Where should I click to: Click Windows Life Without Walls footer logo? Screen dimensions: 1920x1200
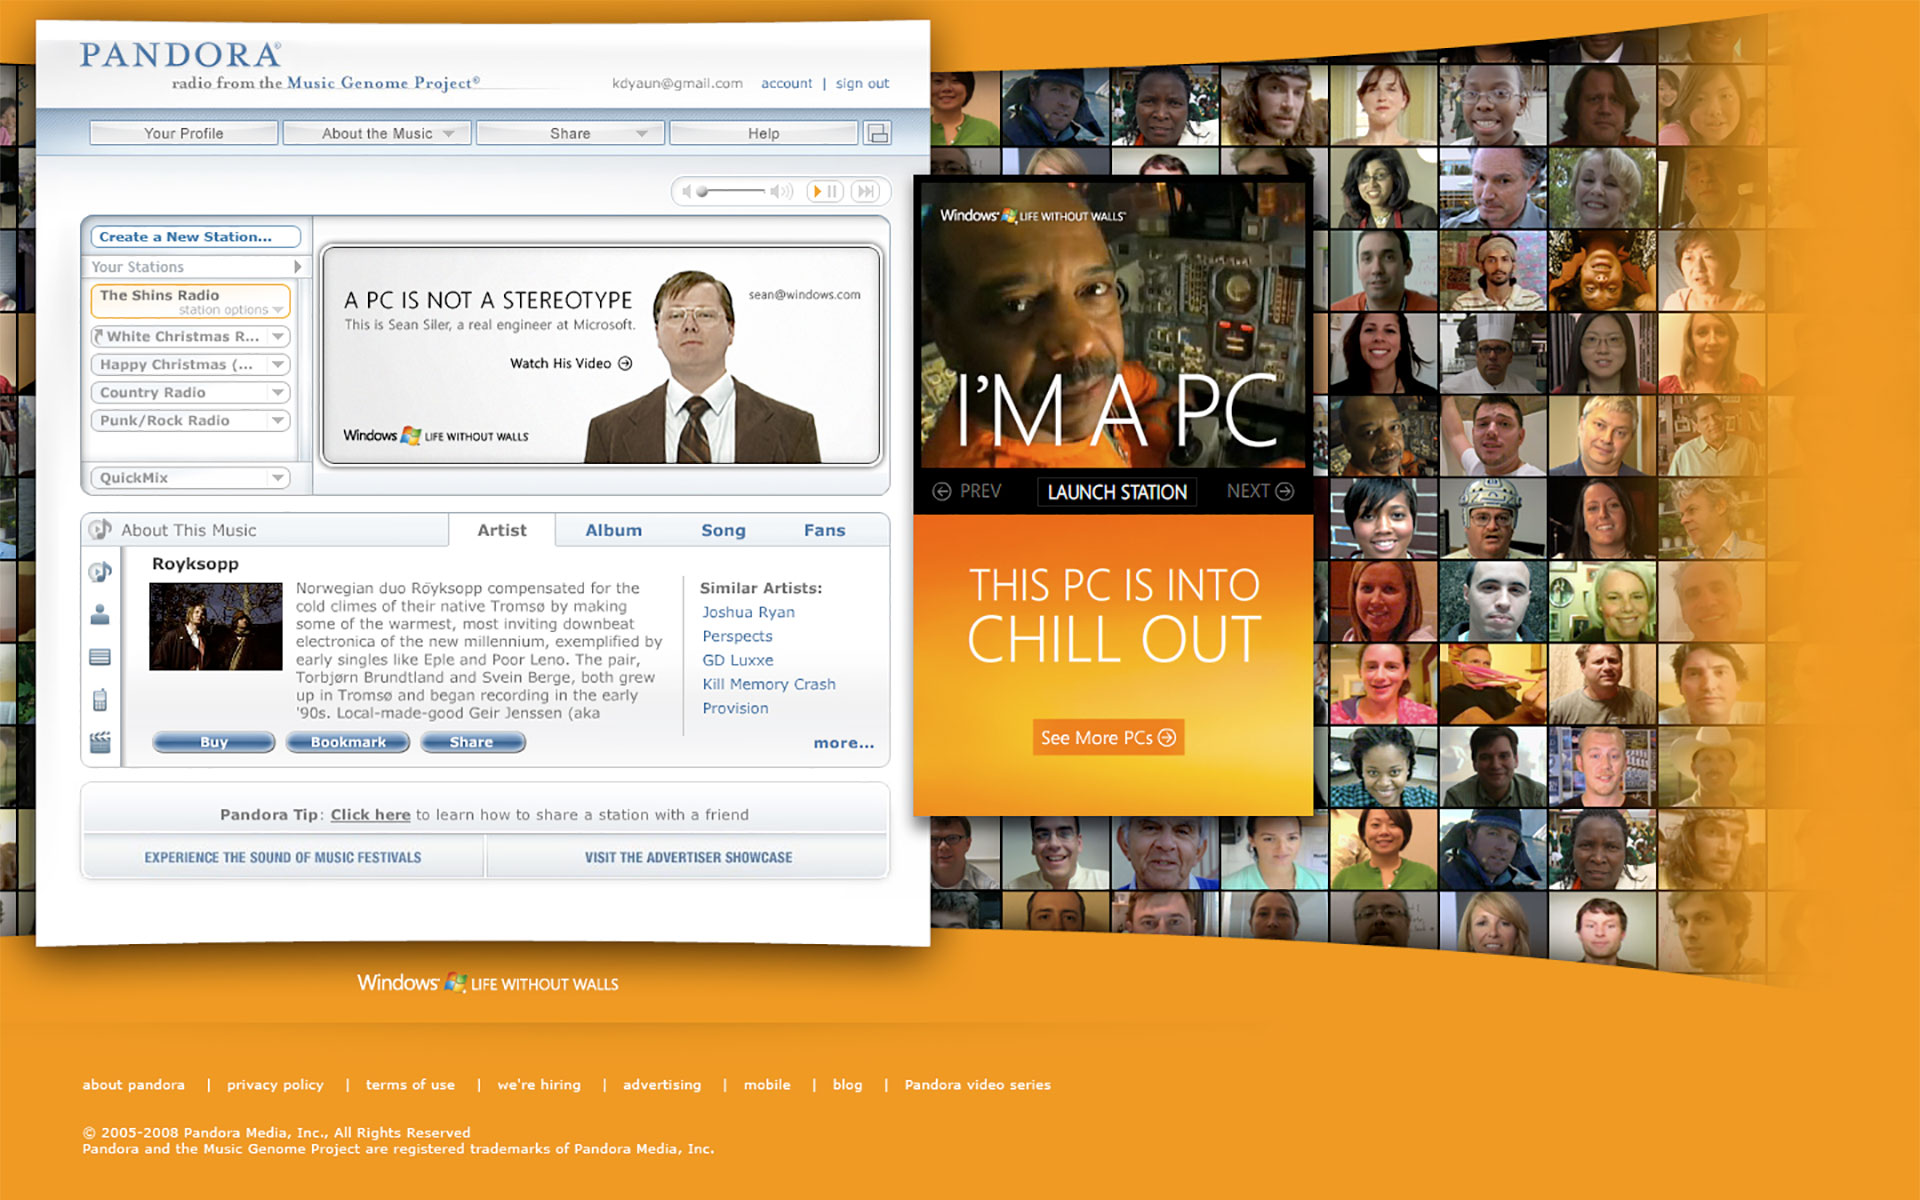click(488, 983)
